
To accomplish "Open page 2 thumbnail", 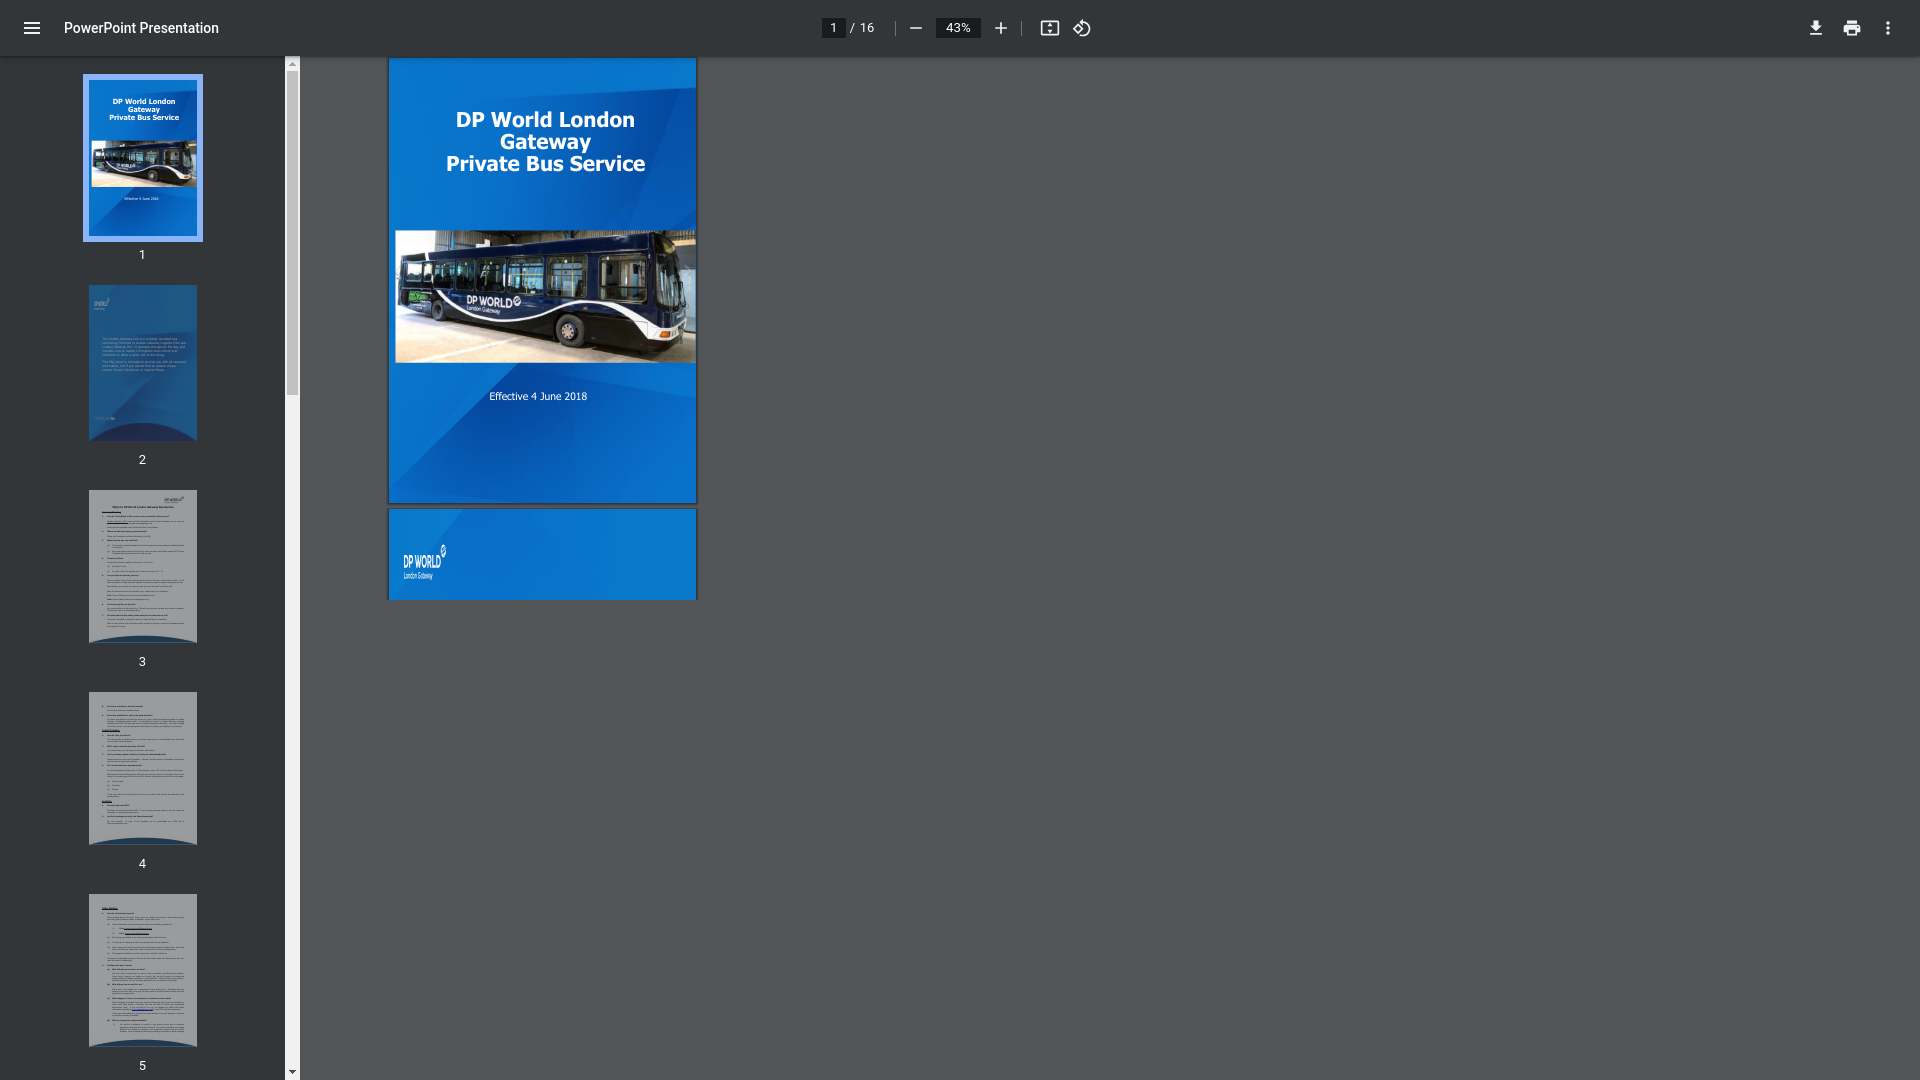I will coord(143,363).
